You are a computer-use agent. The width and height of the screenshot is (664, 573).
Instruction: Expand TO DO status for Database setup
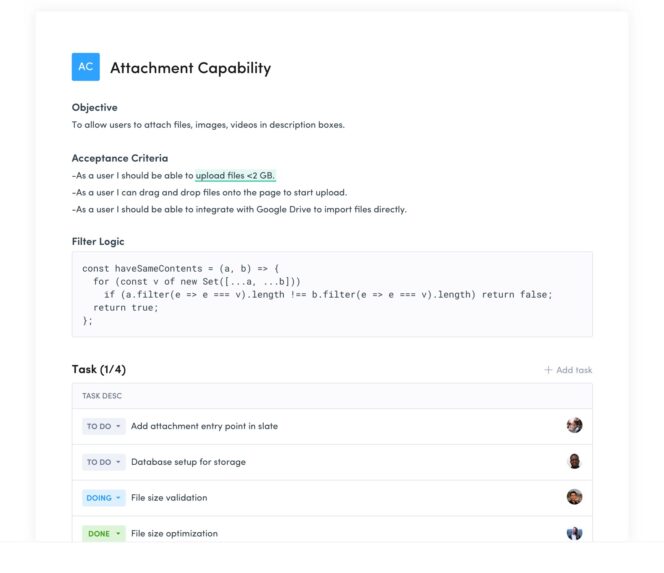pos(104,462)
